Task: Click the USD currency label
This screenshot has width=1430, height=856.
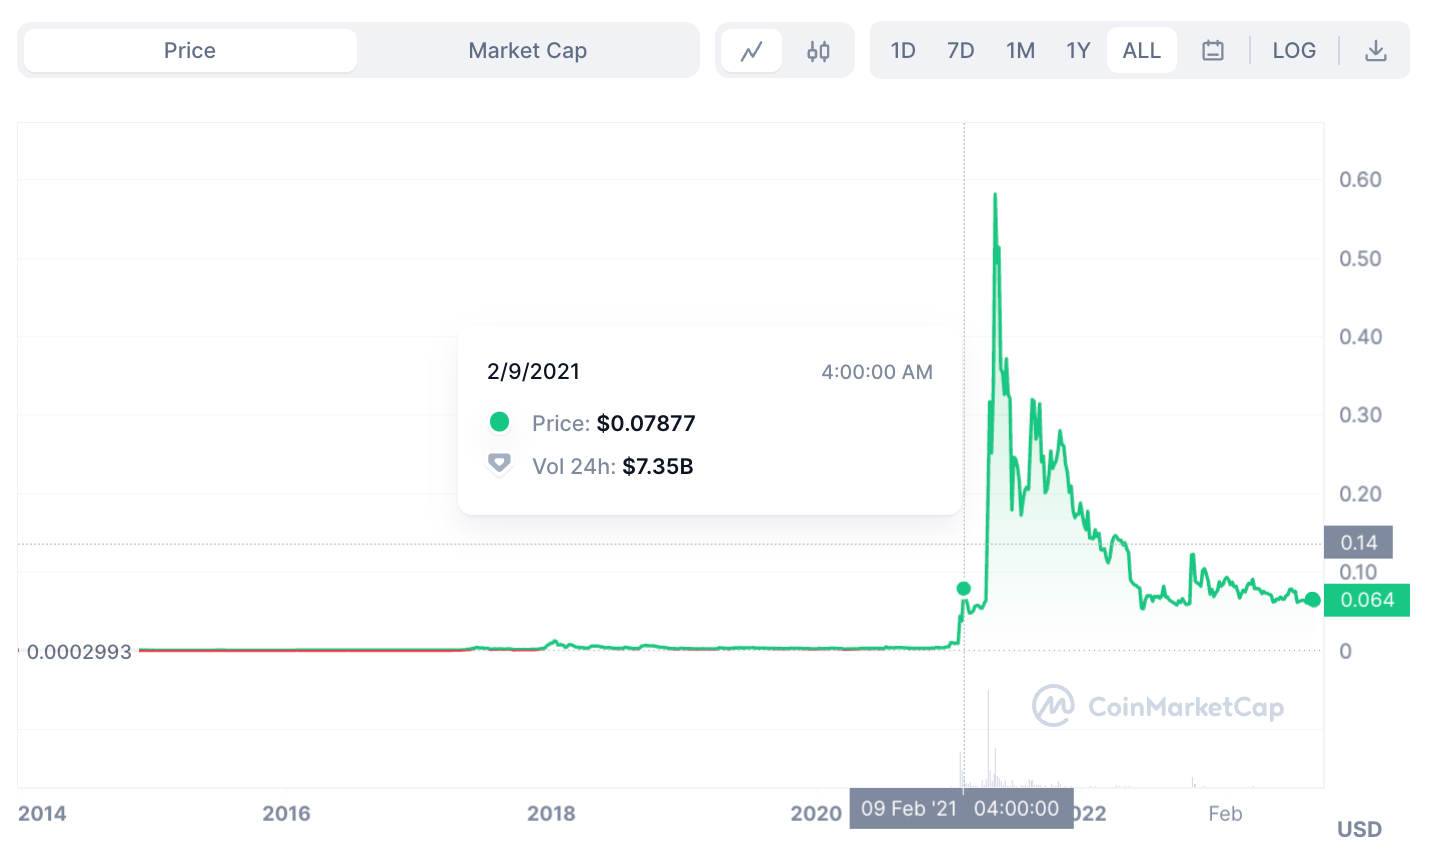Action: [1359, 829]
